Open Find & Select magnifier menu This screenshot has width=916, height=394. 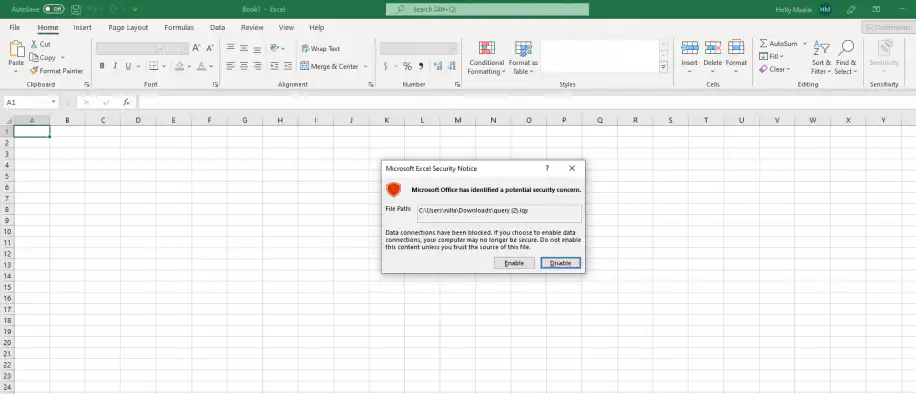point(846,58)
